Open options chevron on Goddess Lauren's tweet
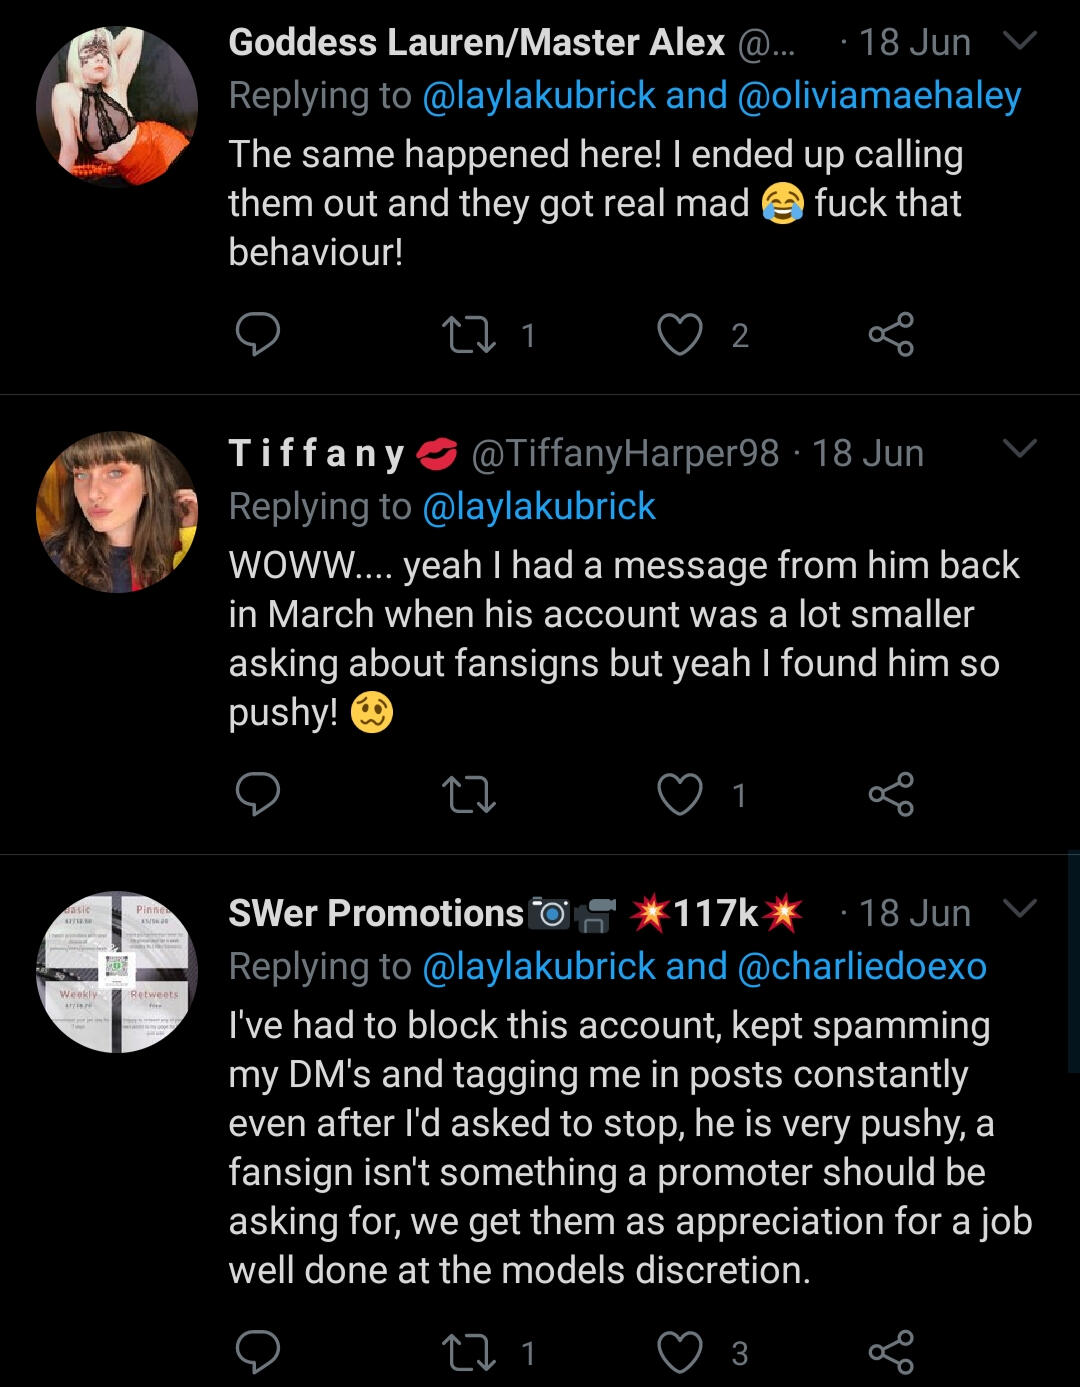This screenshot has width=1080, height=1387. point(1019,41)
